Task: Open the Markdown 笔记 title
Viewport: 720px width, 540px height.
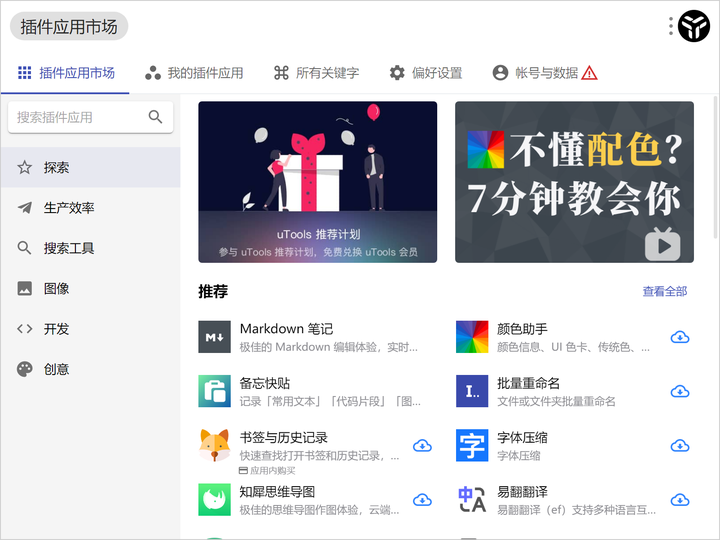Action: point(287,329)
